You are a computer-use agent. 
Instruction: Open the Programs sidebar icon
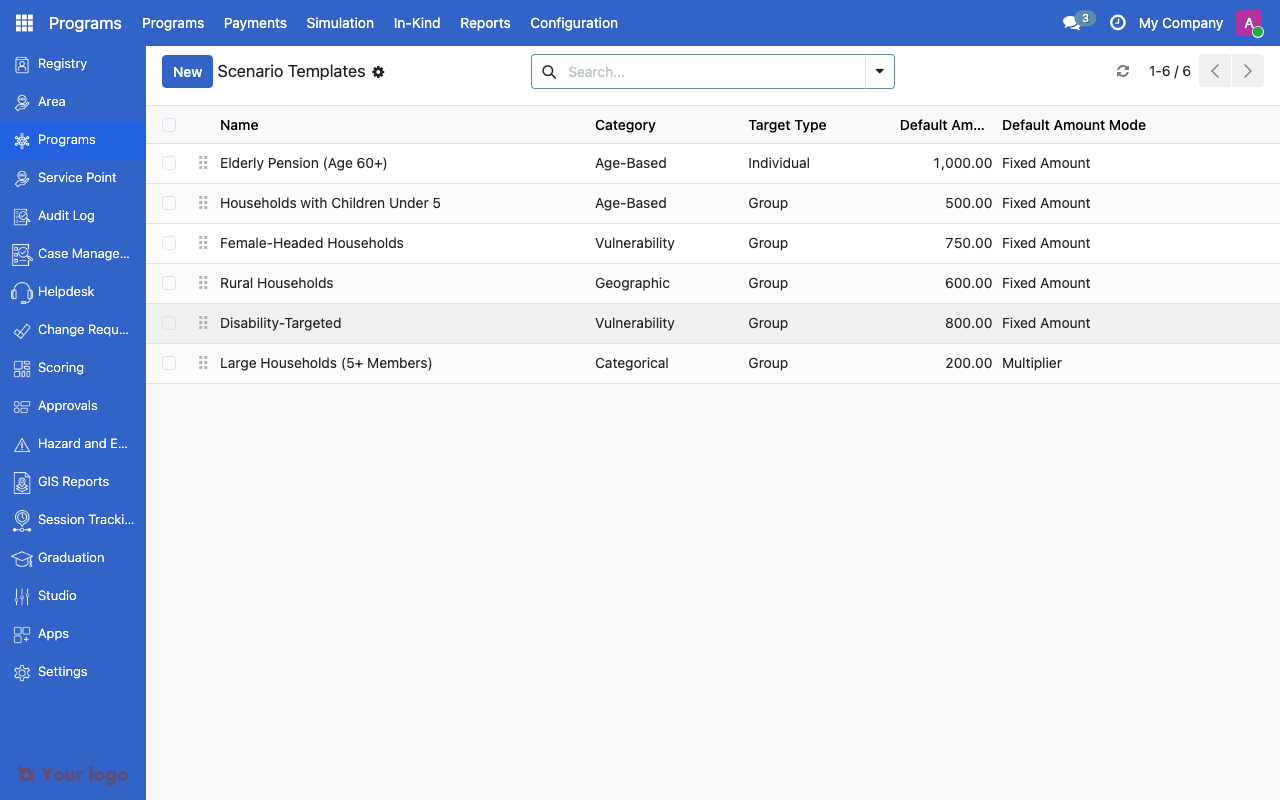[22, 140]
